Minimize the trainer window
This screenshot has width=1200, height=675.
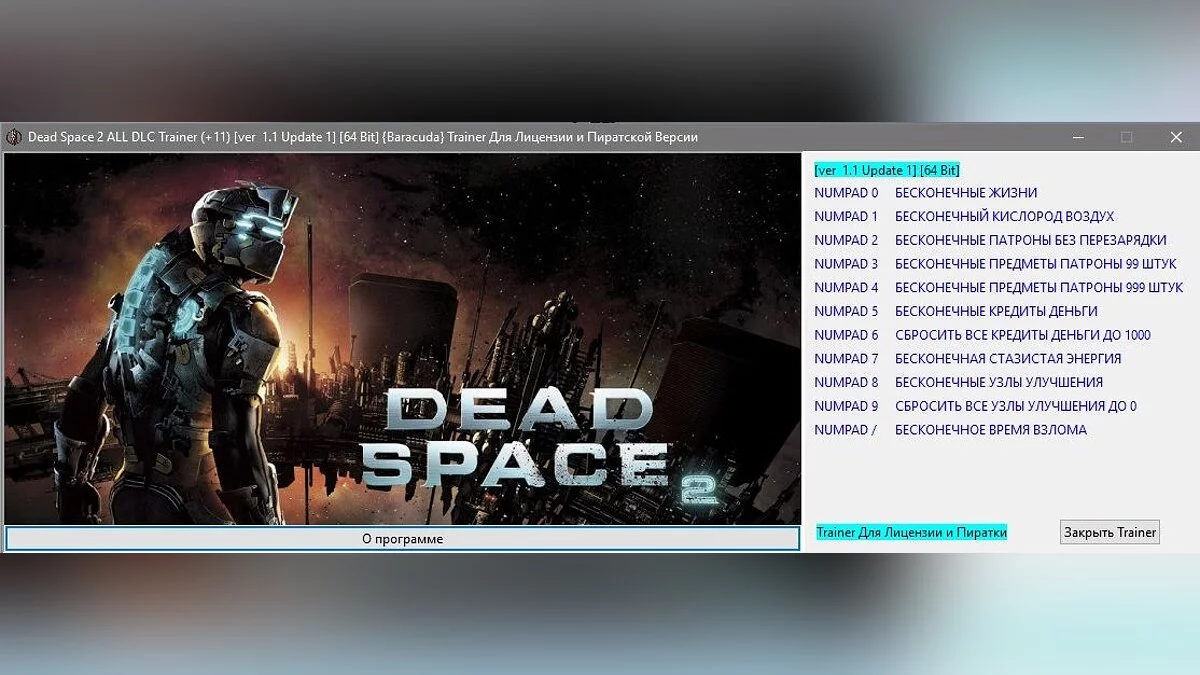coord(1078,137)
